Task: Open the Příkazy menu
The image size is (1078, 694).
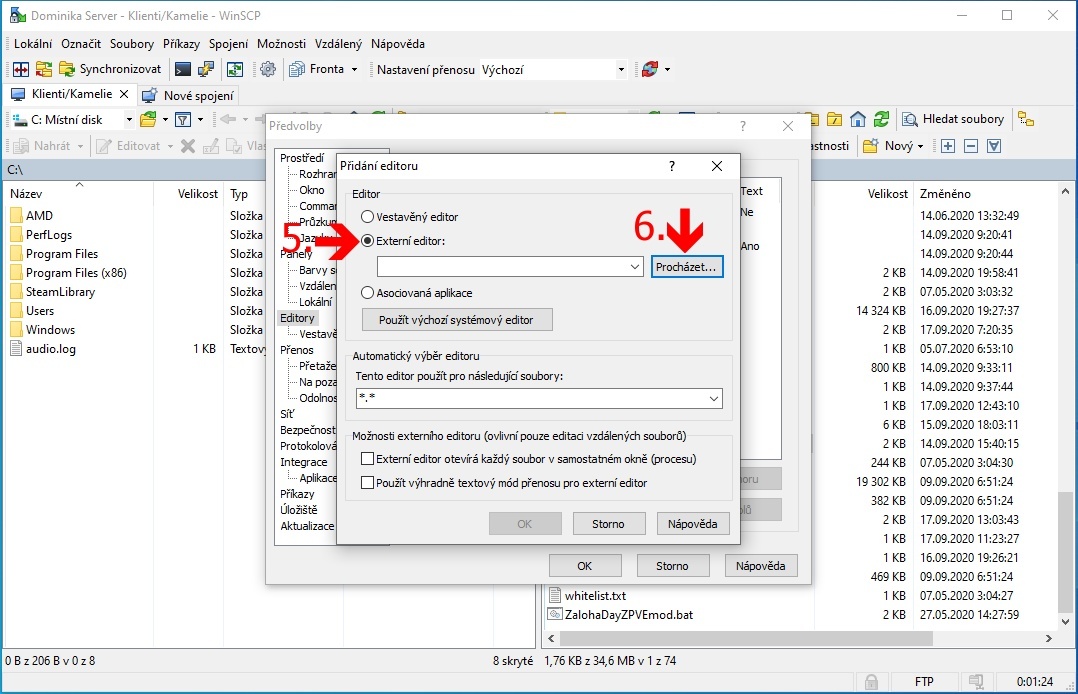Action: (182, 44)
